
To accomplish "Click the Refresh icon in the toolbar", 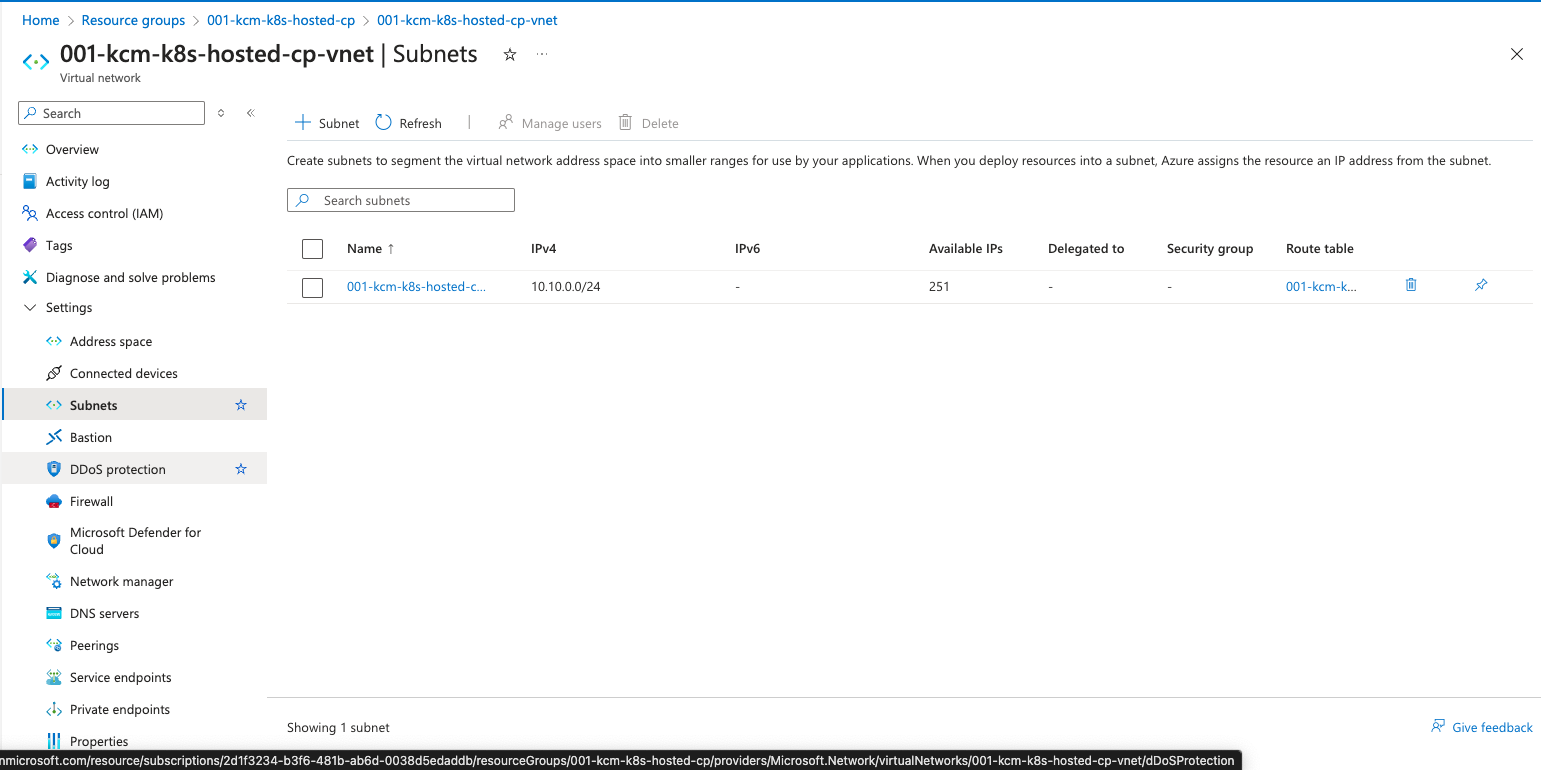I will click(384, 123).
